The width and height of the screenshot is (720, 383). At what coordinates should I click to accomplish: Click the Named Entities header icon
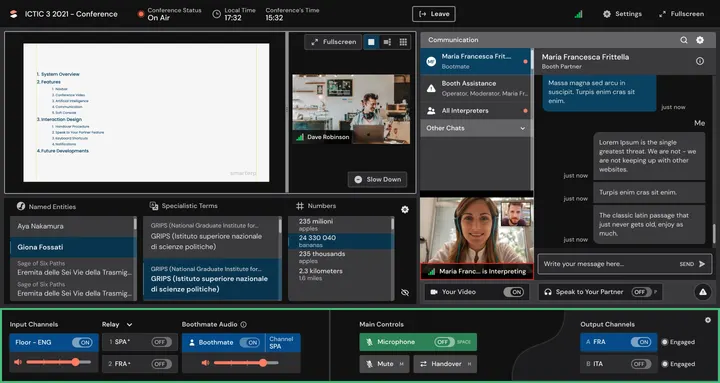click(21, 206)
